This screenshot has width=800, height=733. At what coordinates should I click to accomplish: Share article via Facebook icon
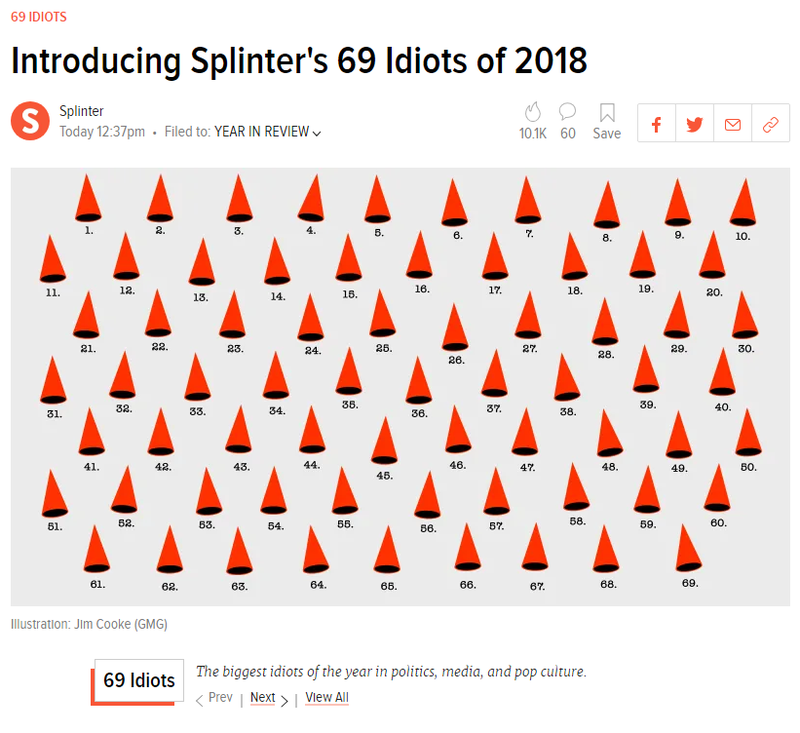tap(656, 124)
